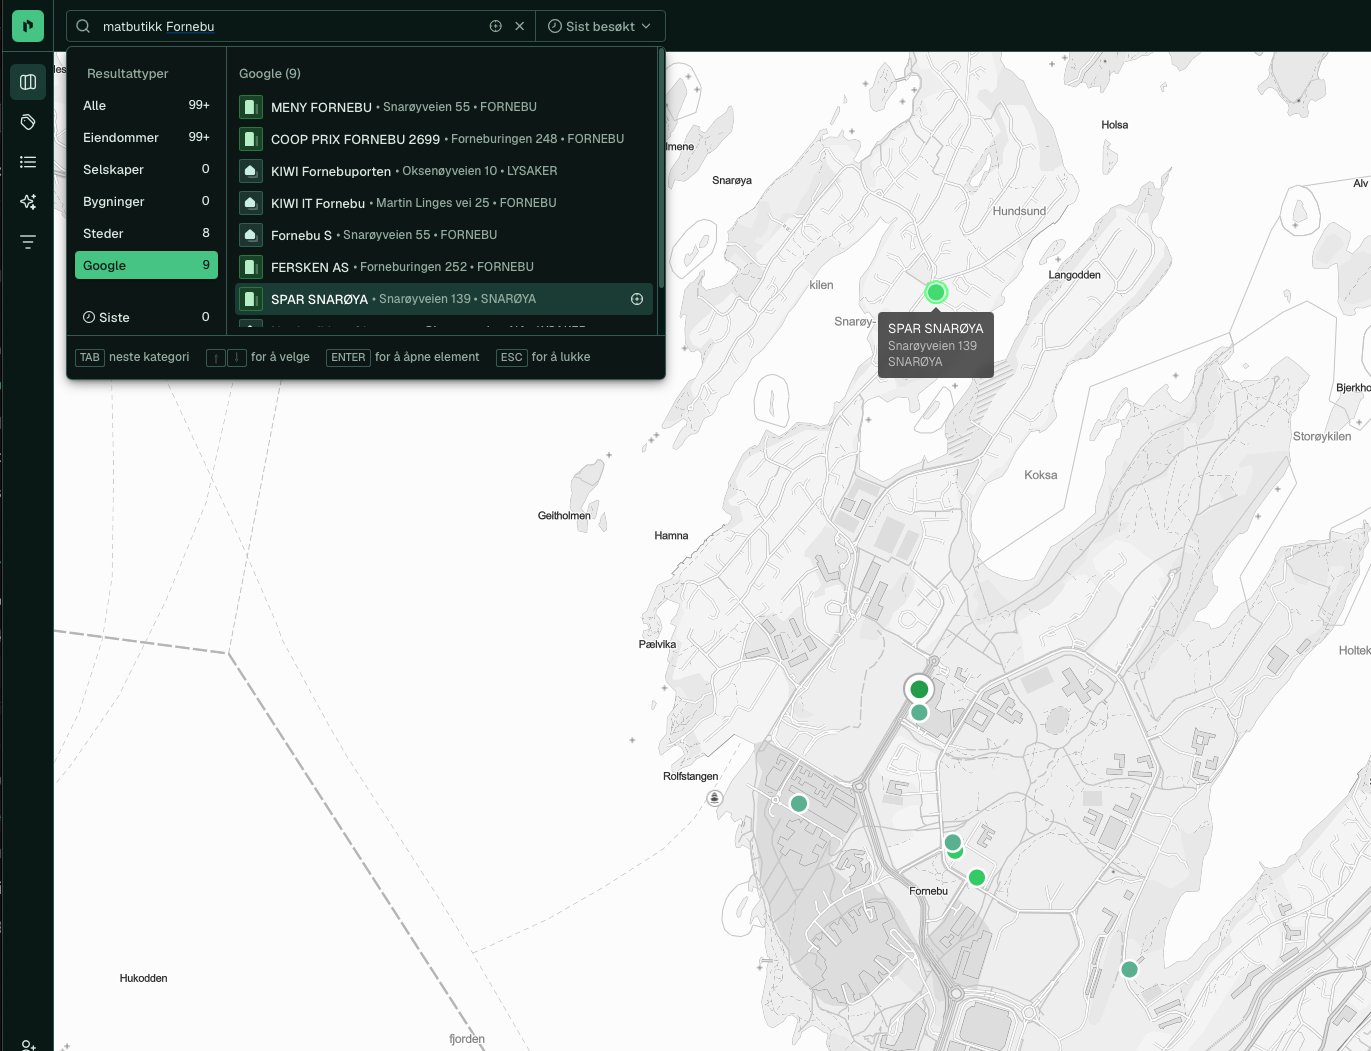Select the Google result type

click(x=146, y=265)
